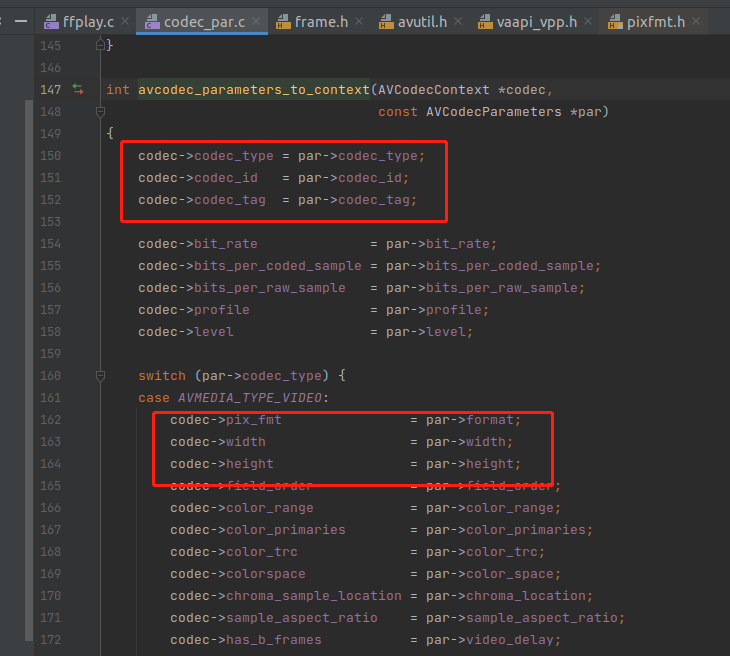
Task: Click codec->profile on line 157
Action: point(194,310)
